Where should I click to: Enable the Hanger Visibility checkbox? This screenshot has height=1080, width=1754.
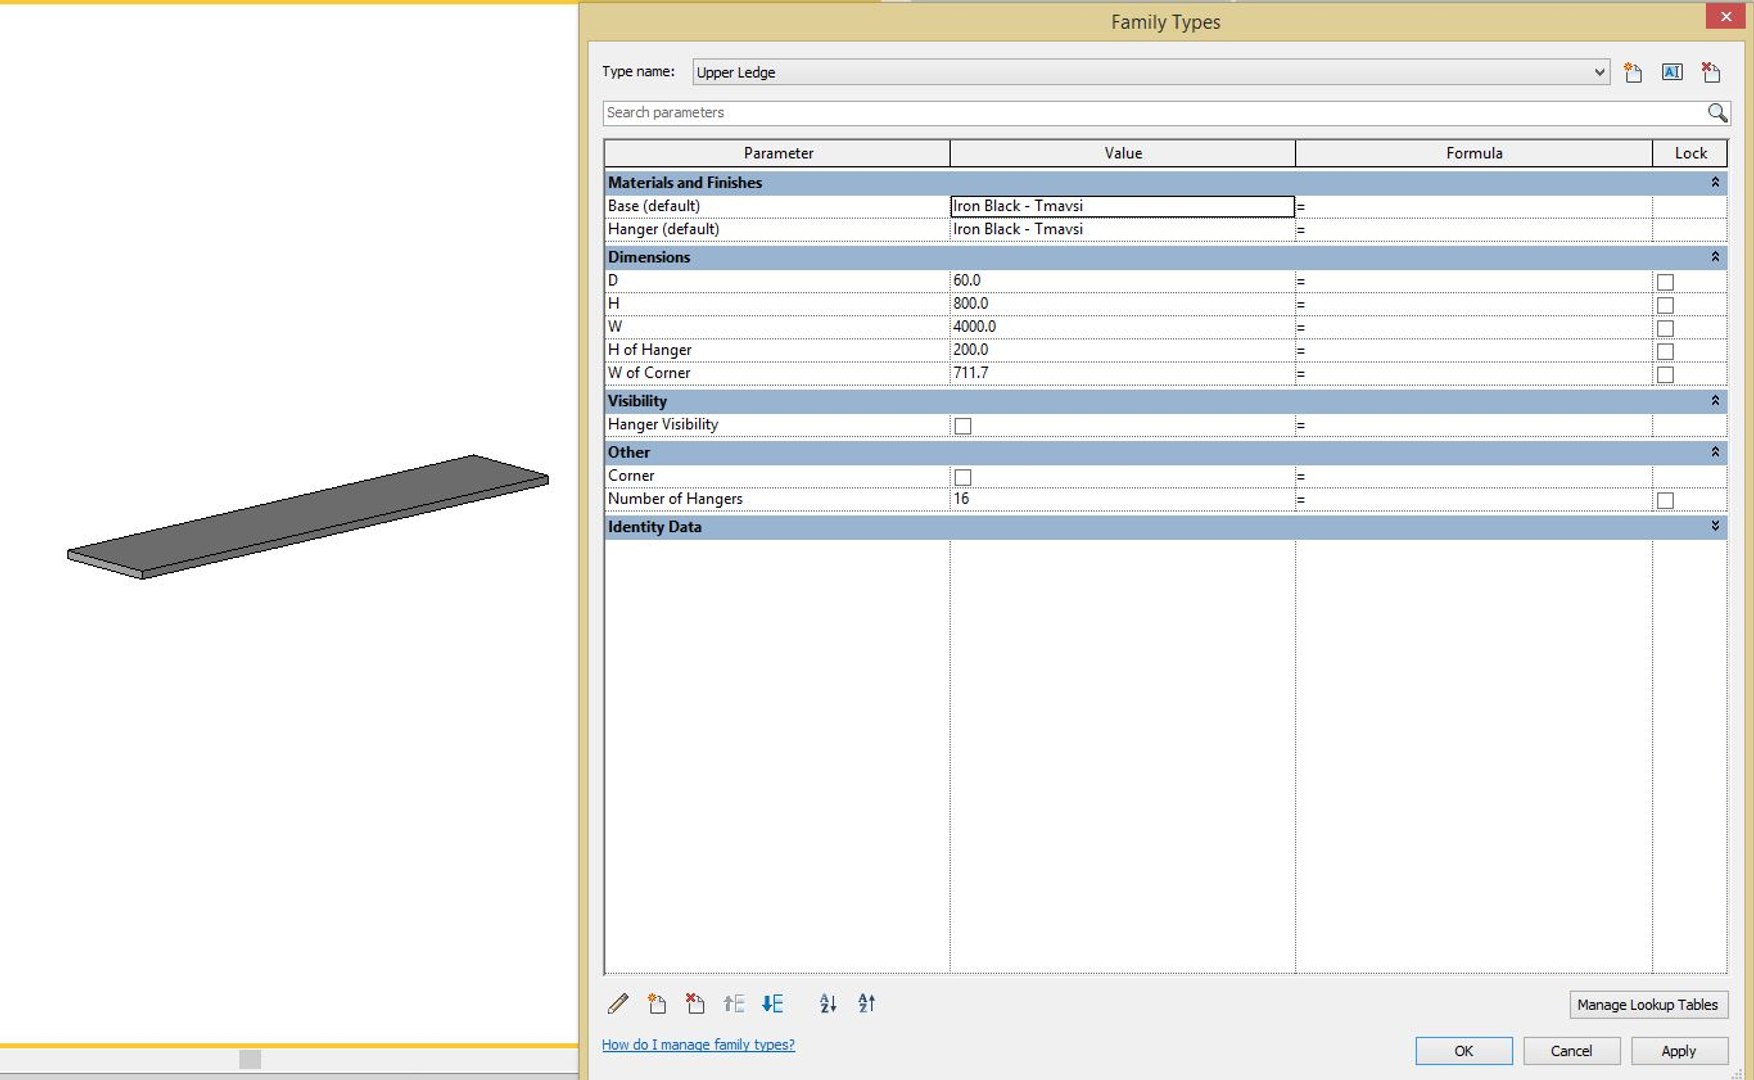click(963, 426)
